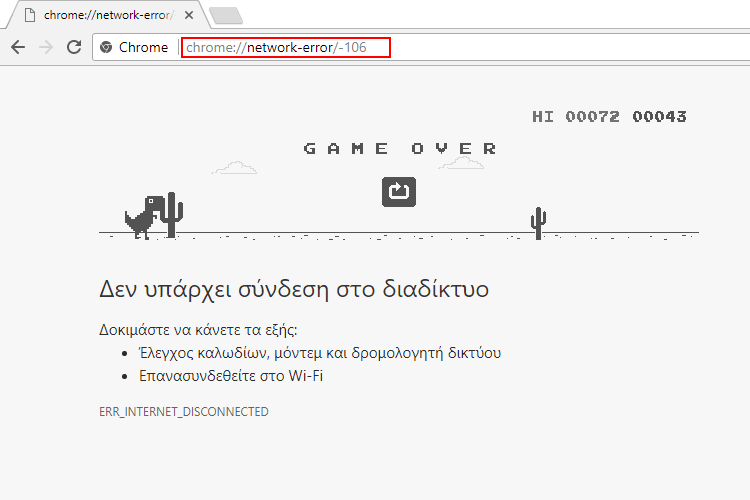Click the Chrome label in address bar
The width and height of the screenshot is (750, 500).
143,47
